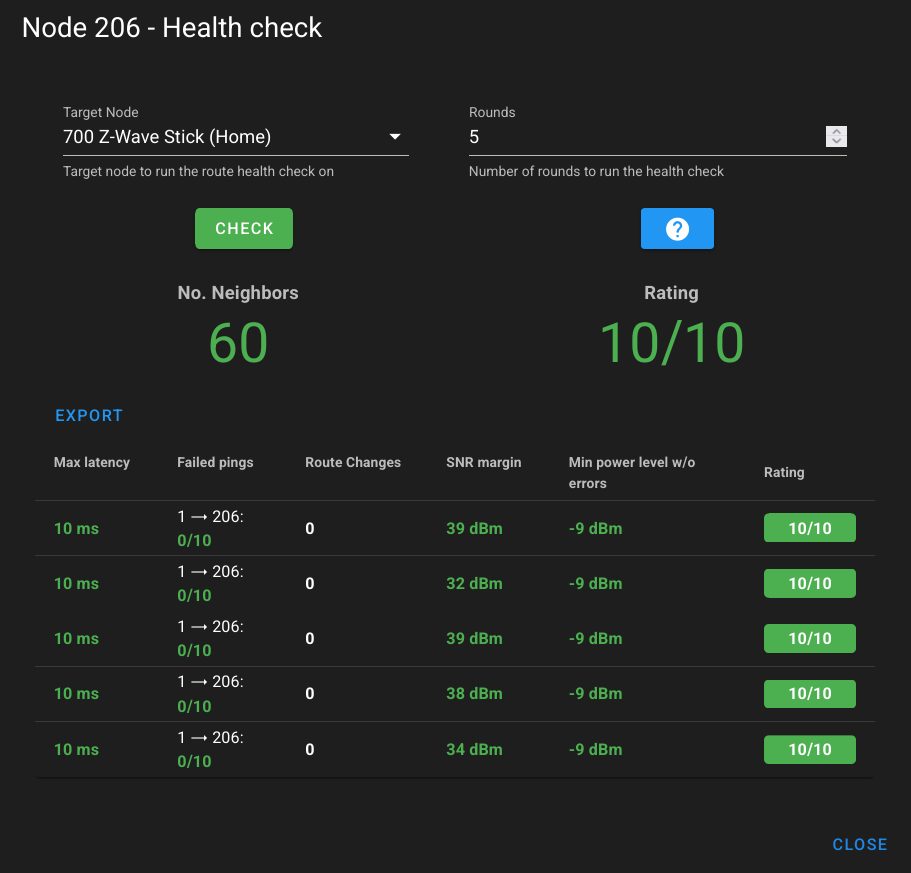The height and width of the screenshot is (873, 911).
Task: Click the Rating column header
Action: (x=783, y=471)
